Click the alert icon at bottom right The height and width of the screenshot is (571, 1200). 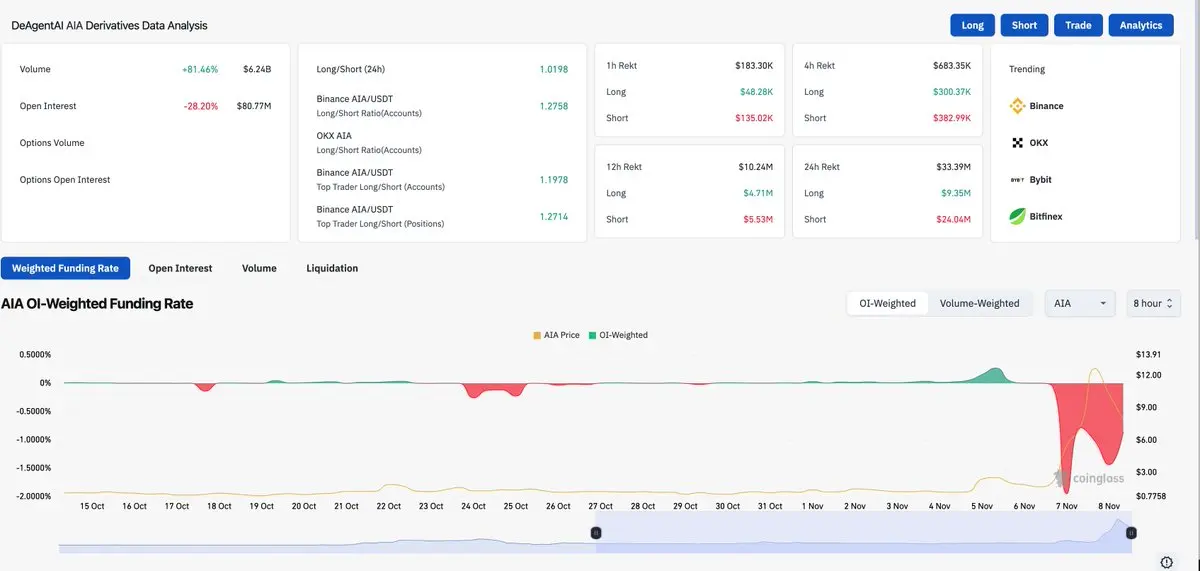1167,562
